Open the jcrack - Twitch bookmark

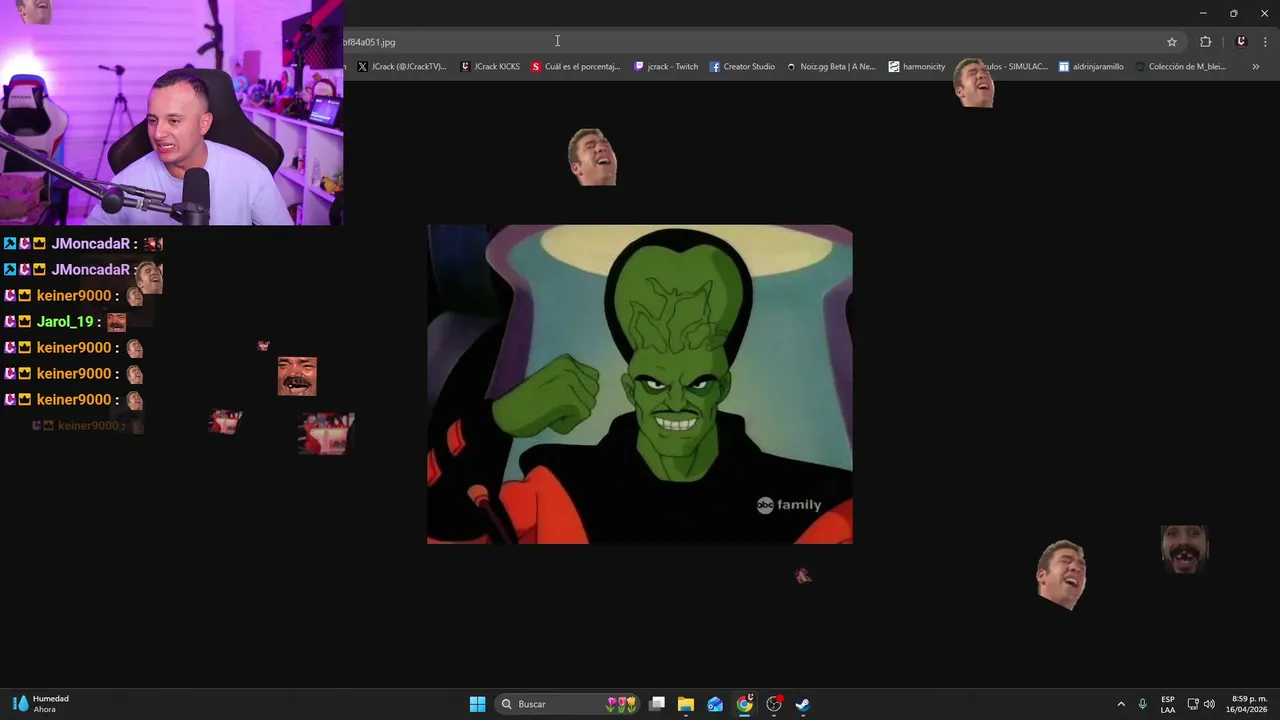(667, 67)
